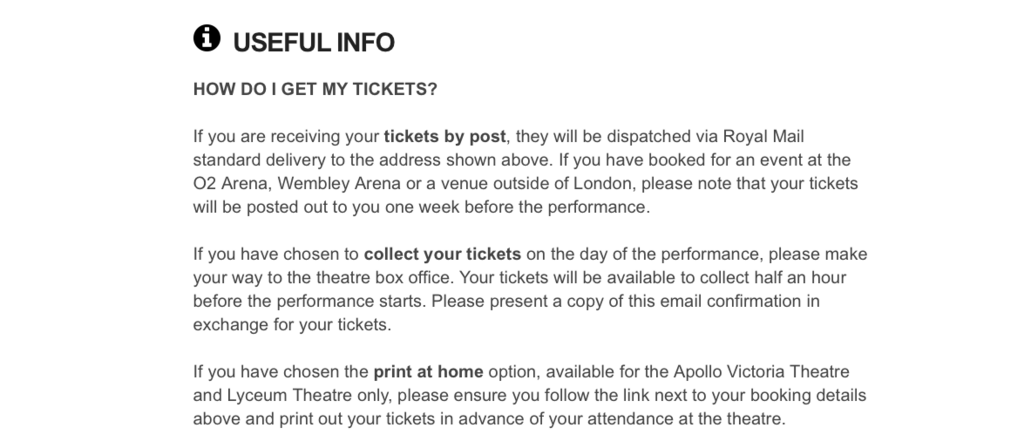This screenshot has height=448, width=1024.
Task: Click the words 'Royal Mail'
Action: 763,136
